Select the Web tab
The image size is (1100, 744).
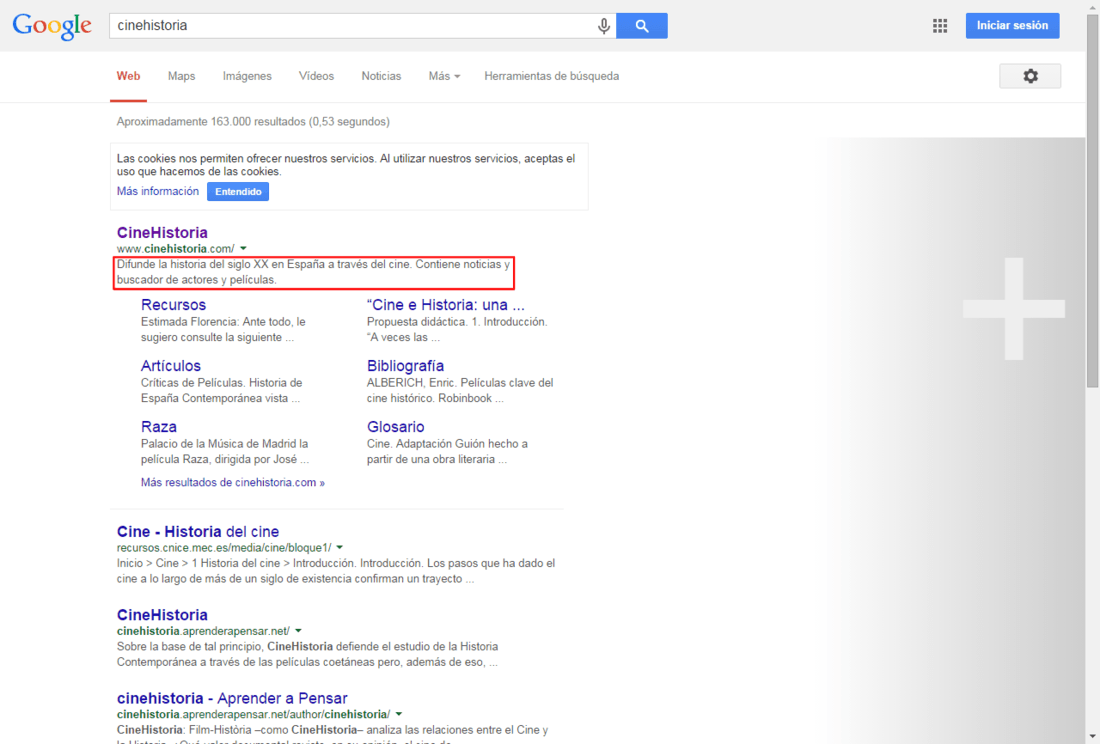click(128, 76)
